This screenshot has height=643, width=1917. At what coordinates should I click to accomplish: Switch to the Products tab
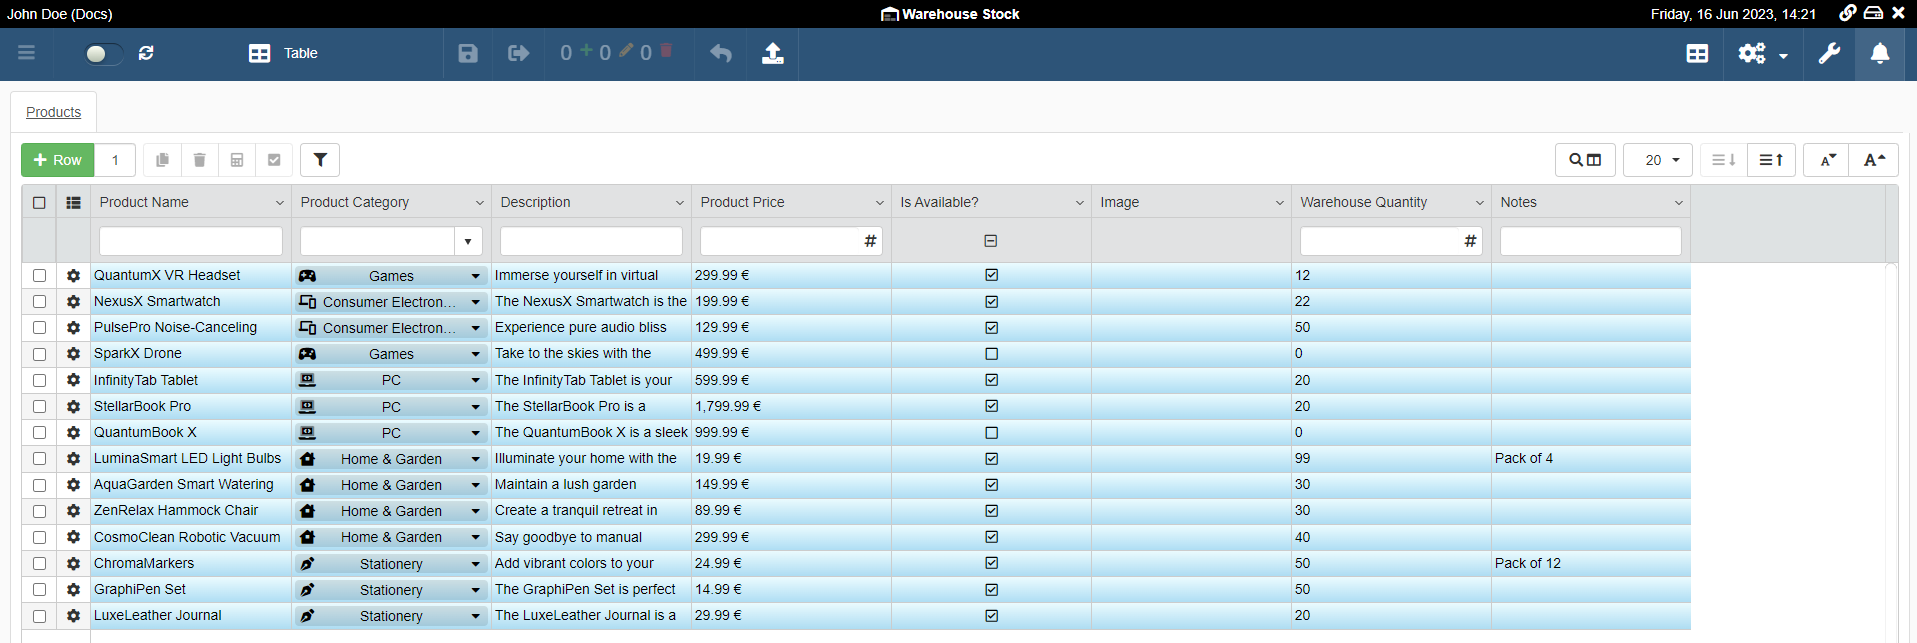54,112
